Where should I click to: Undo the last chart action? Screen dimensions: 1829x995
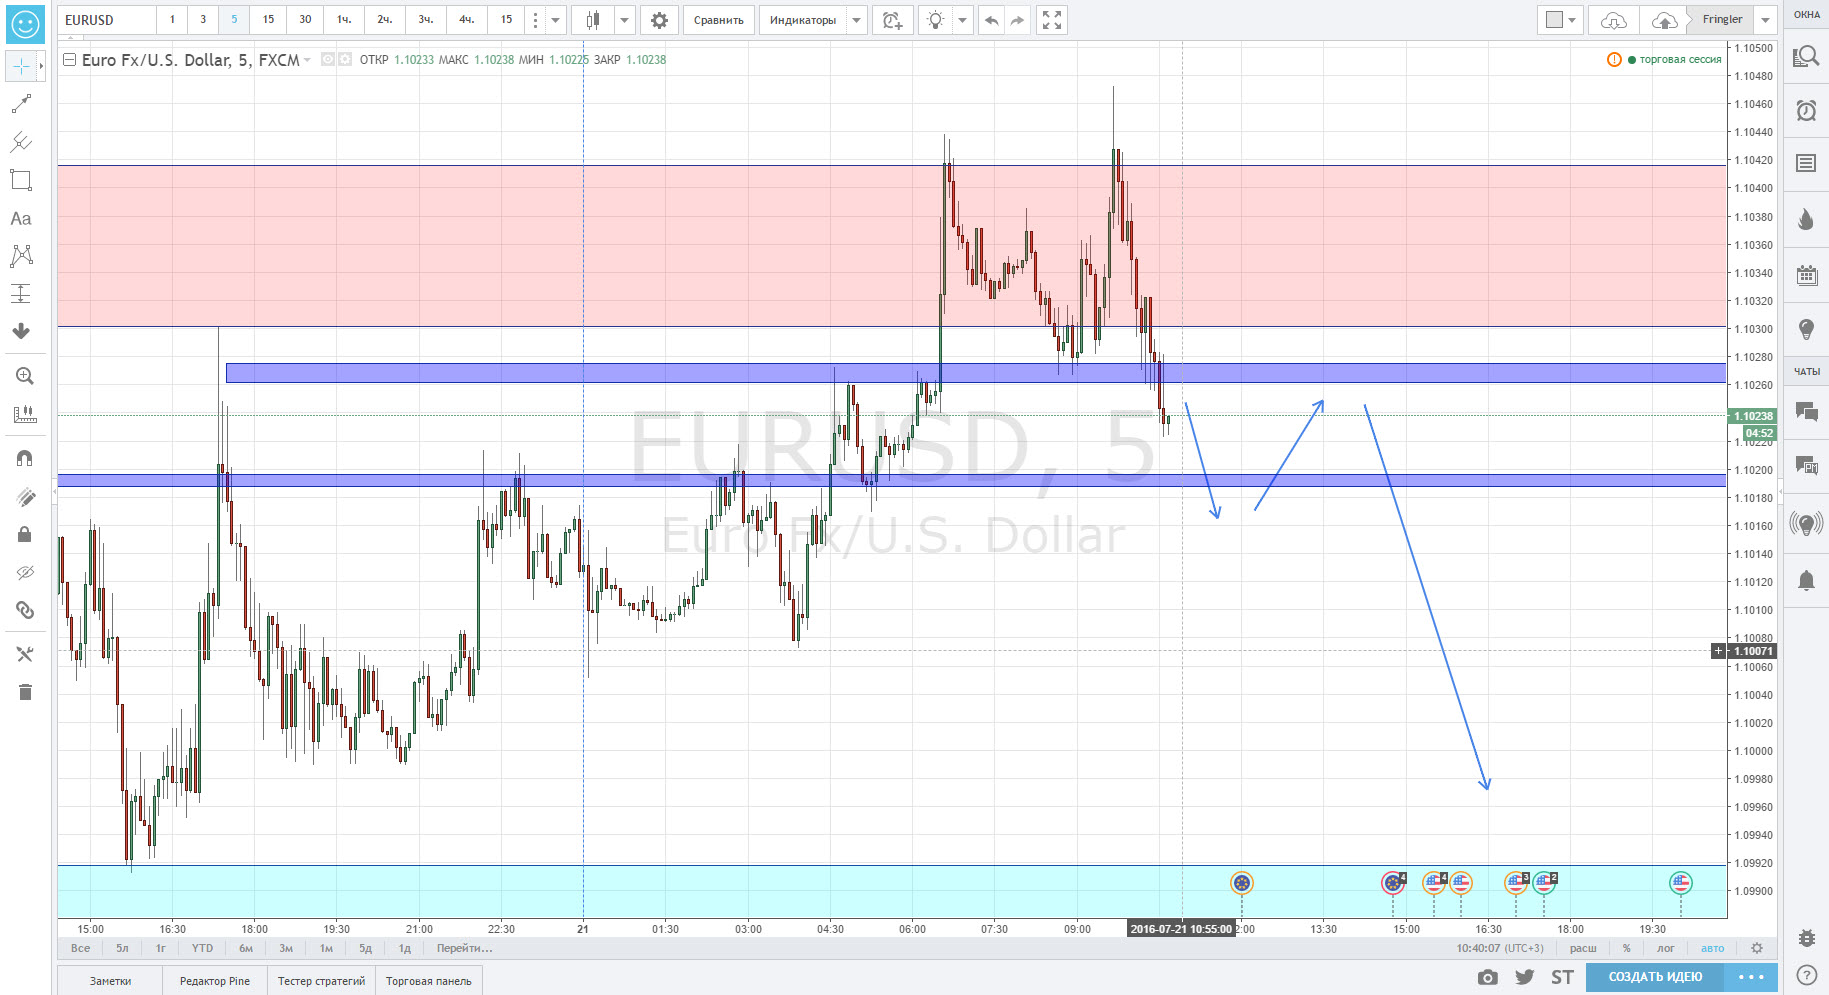tap(991, 20)
